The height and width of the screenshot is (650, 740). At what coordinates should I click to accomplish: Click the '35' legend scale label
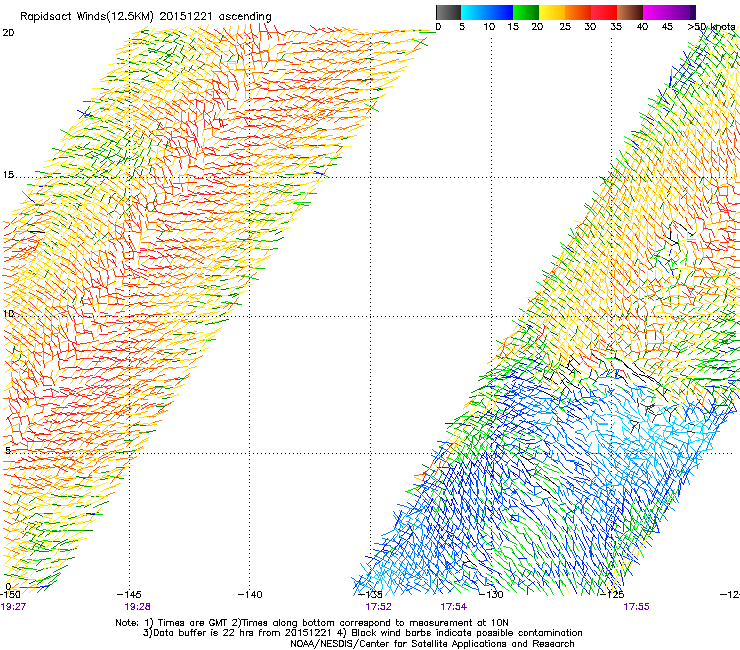point(616,27)
